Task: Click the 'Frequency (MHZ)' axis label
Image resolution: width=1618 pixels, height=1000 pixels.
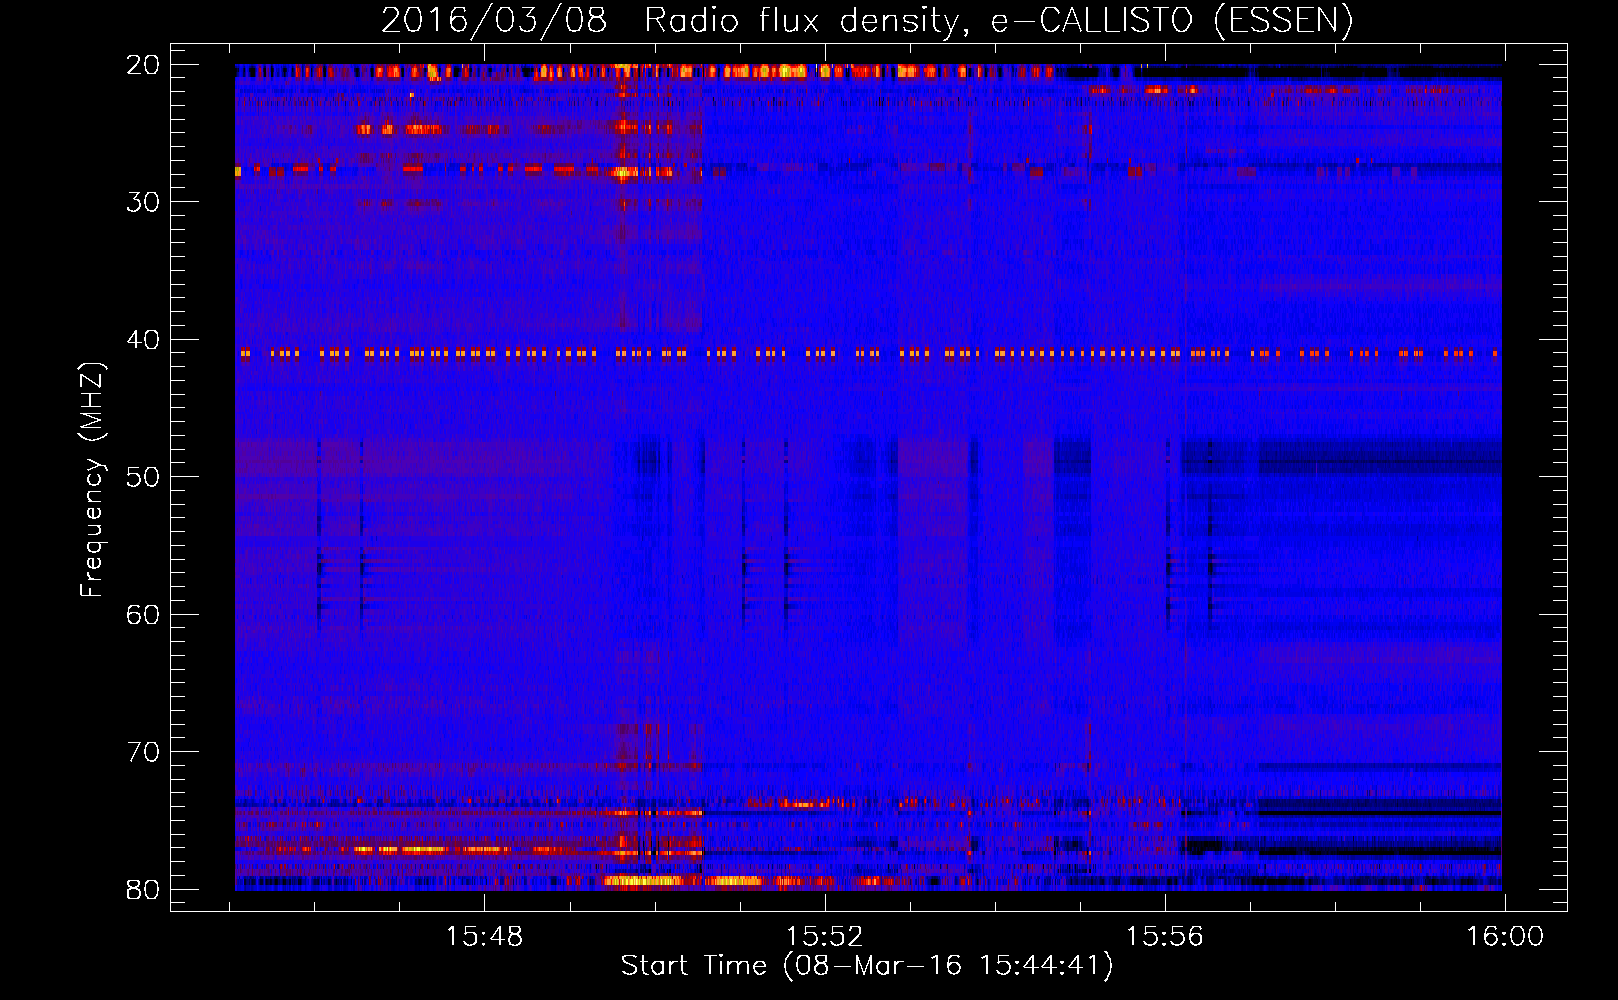Action: pyautogui.click(x=92, y=480)
